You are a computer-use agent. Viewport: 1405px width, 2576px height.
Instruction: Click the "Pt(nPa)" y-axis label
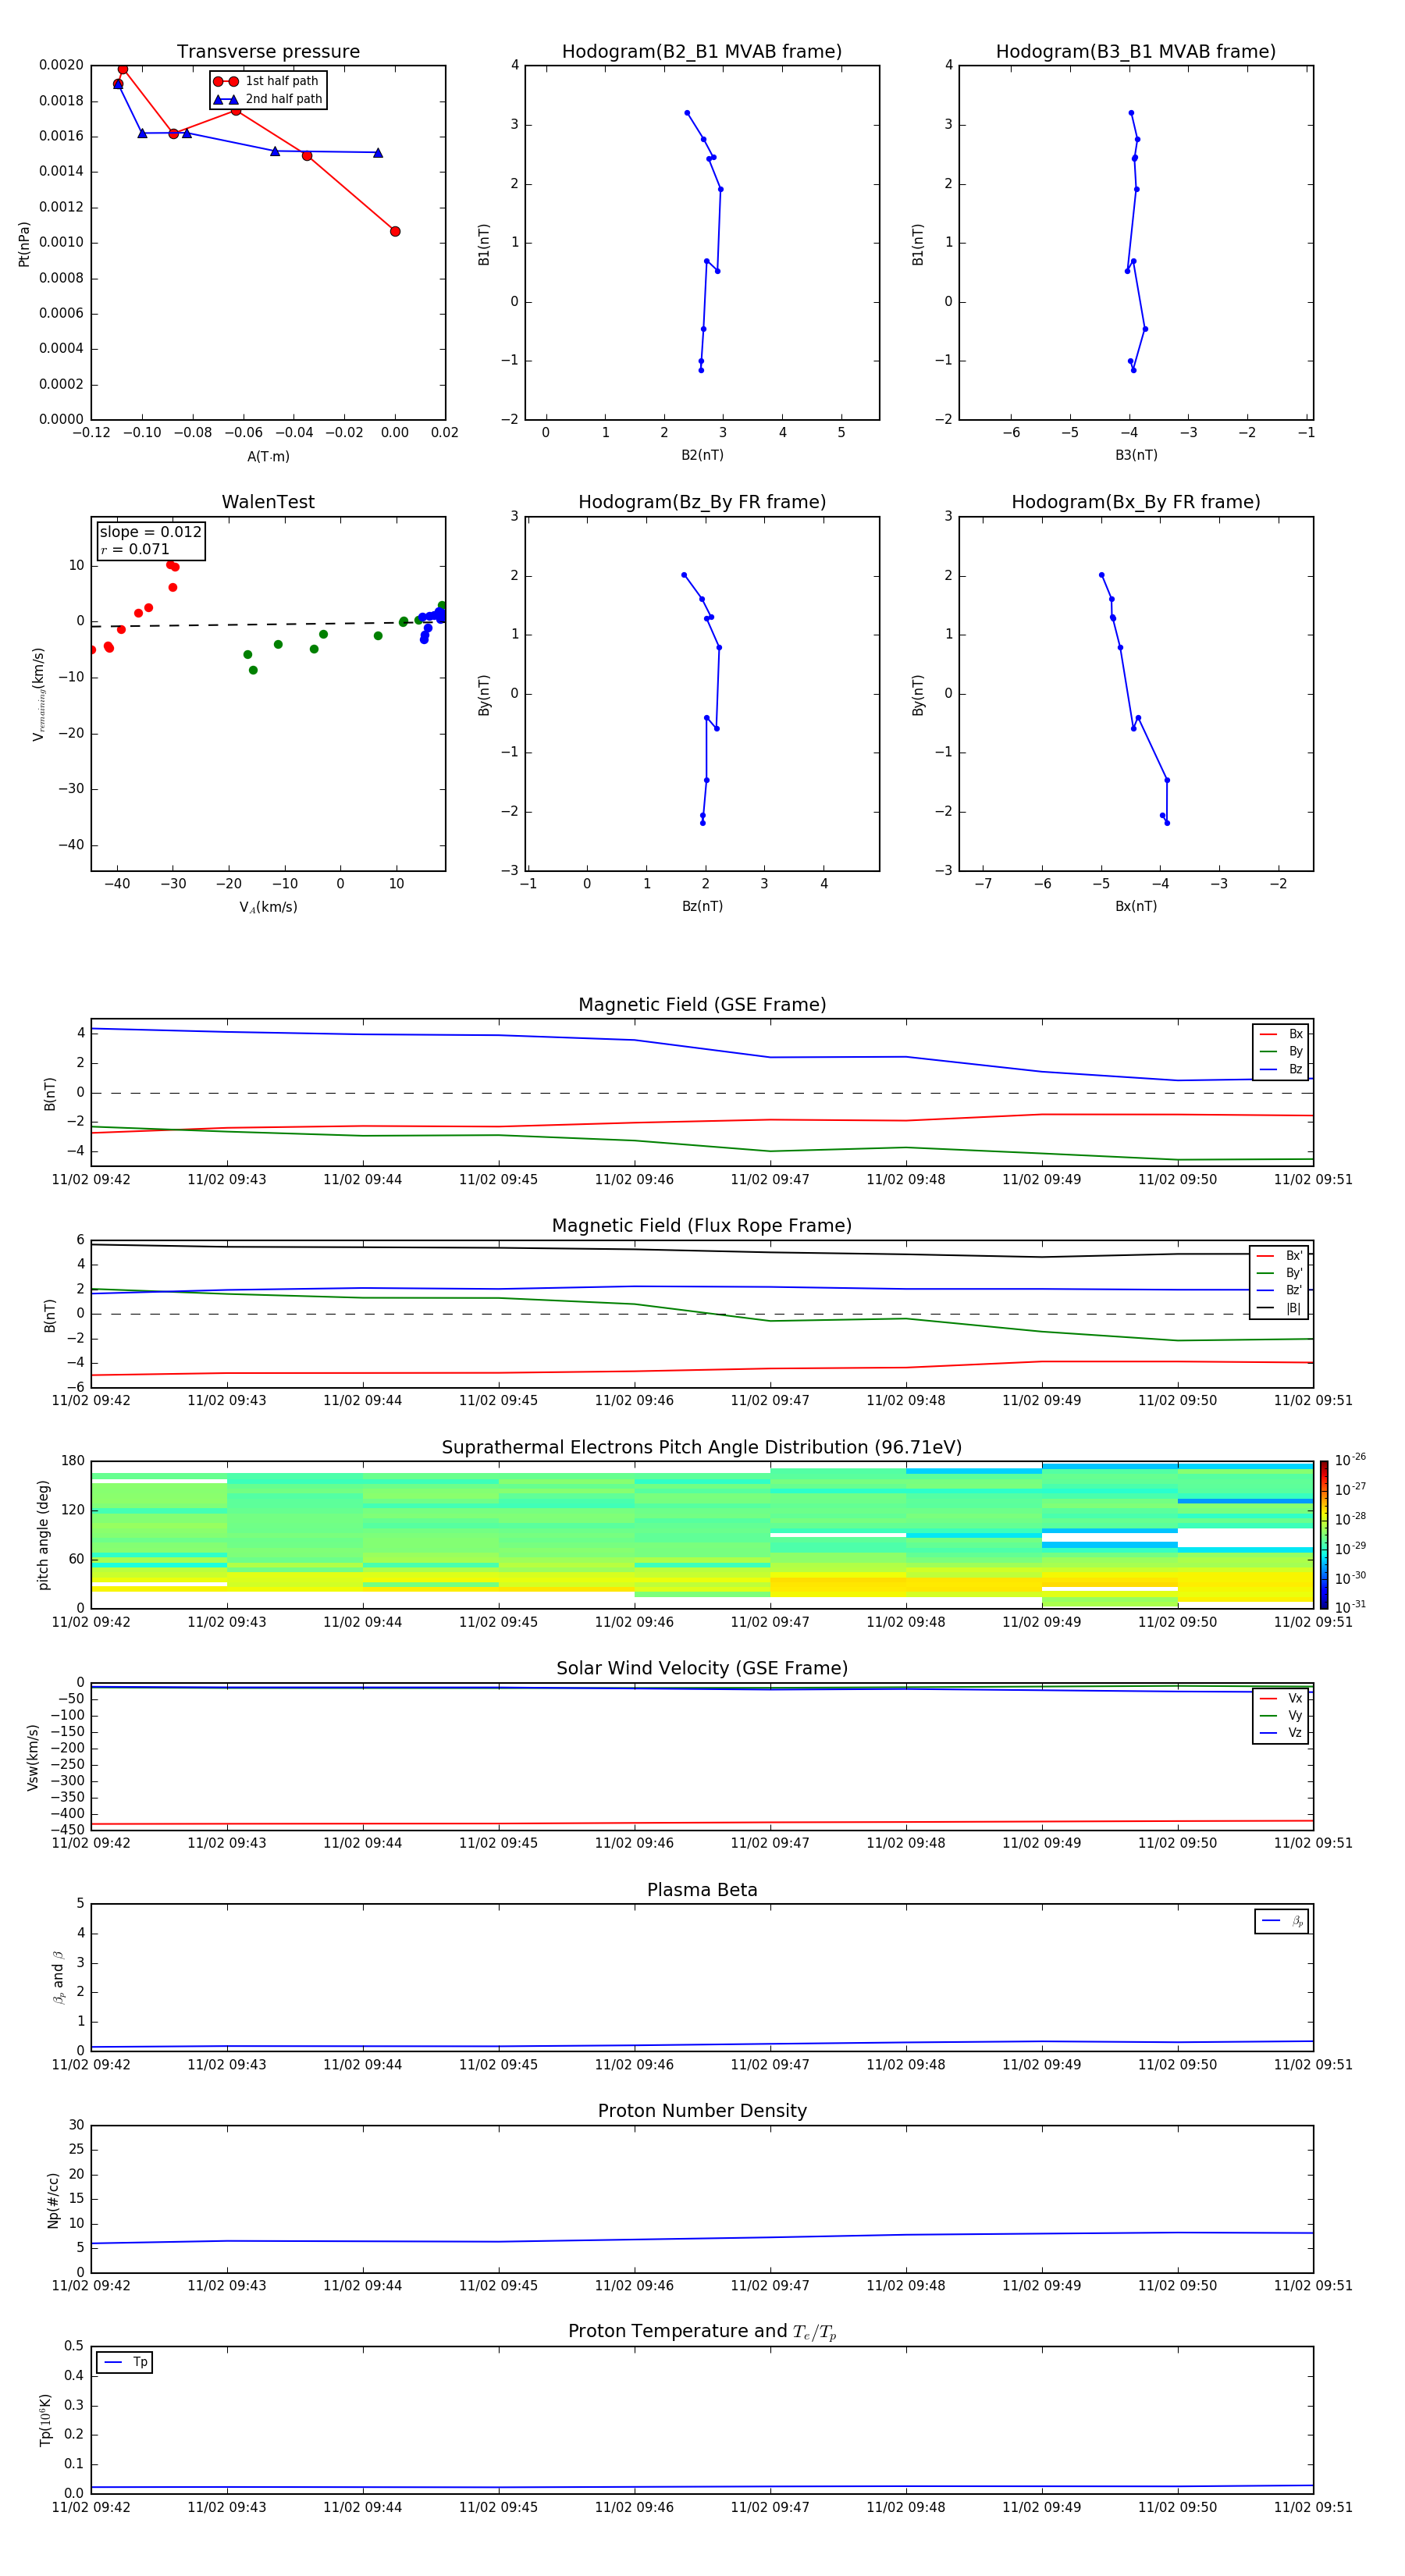24,244
